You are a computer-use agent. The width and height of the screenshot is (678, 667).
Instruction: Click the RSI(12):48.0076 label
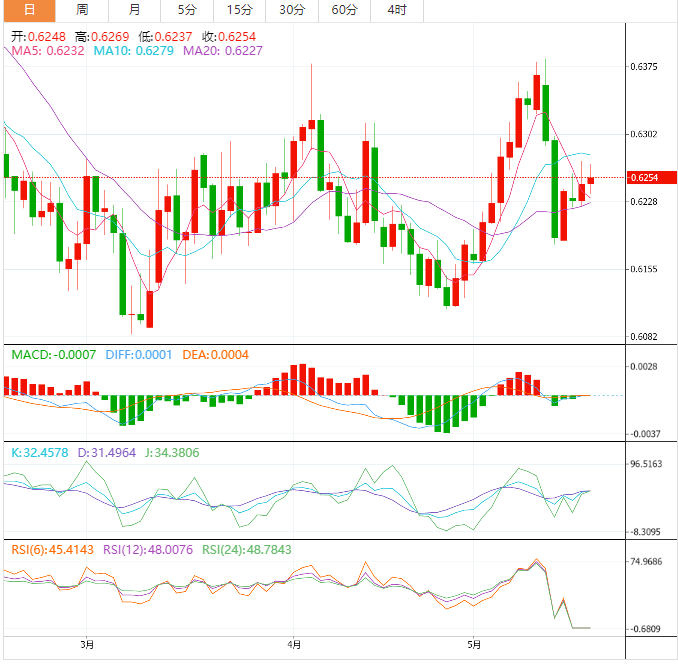(148, 550)
